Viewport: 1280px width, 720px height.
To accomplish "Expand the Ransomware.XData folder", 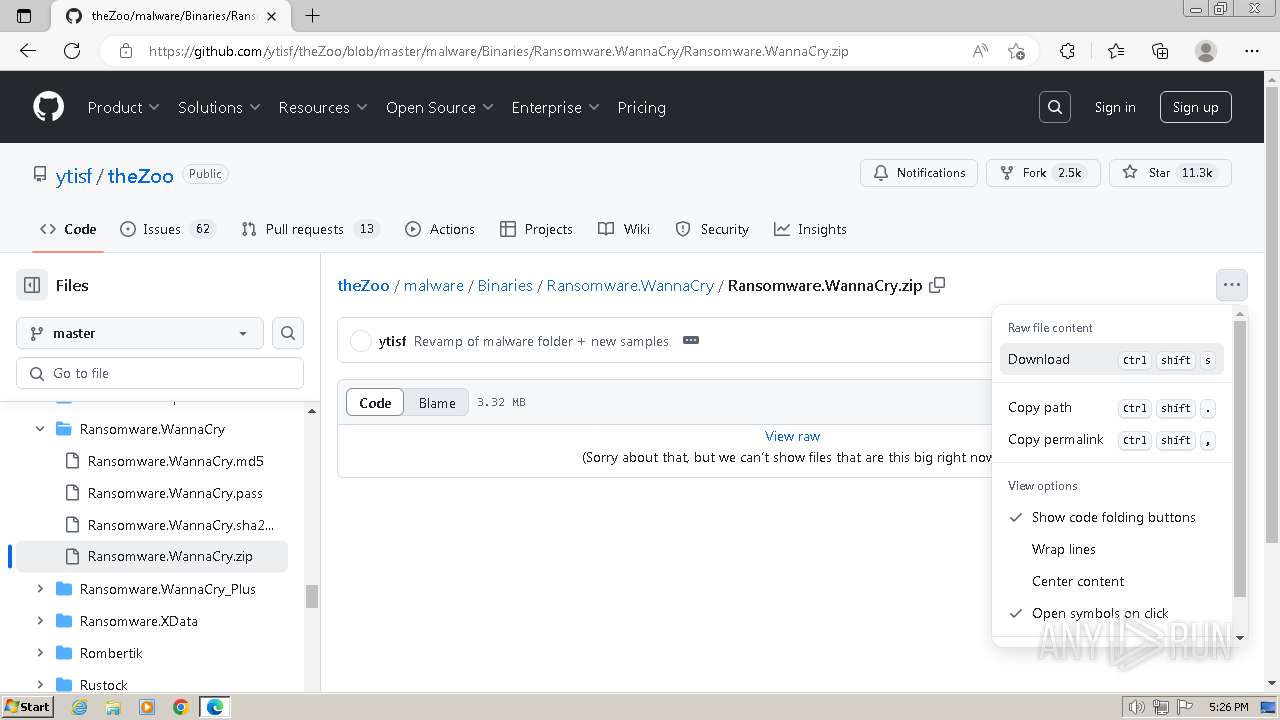I will pos(40,621).
